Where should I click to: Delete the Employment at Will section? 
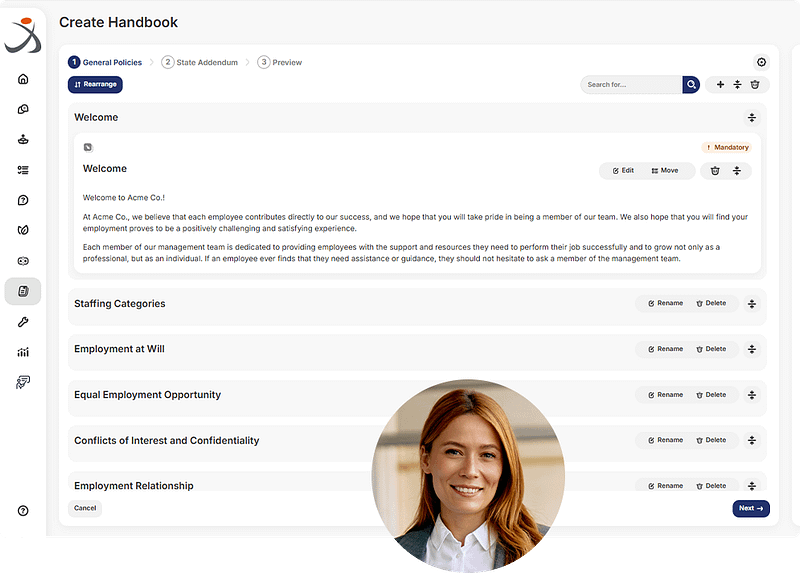pyautogui.click(x=711, y=350)
